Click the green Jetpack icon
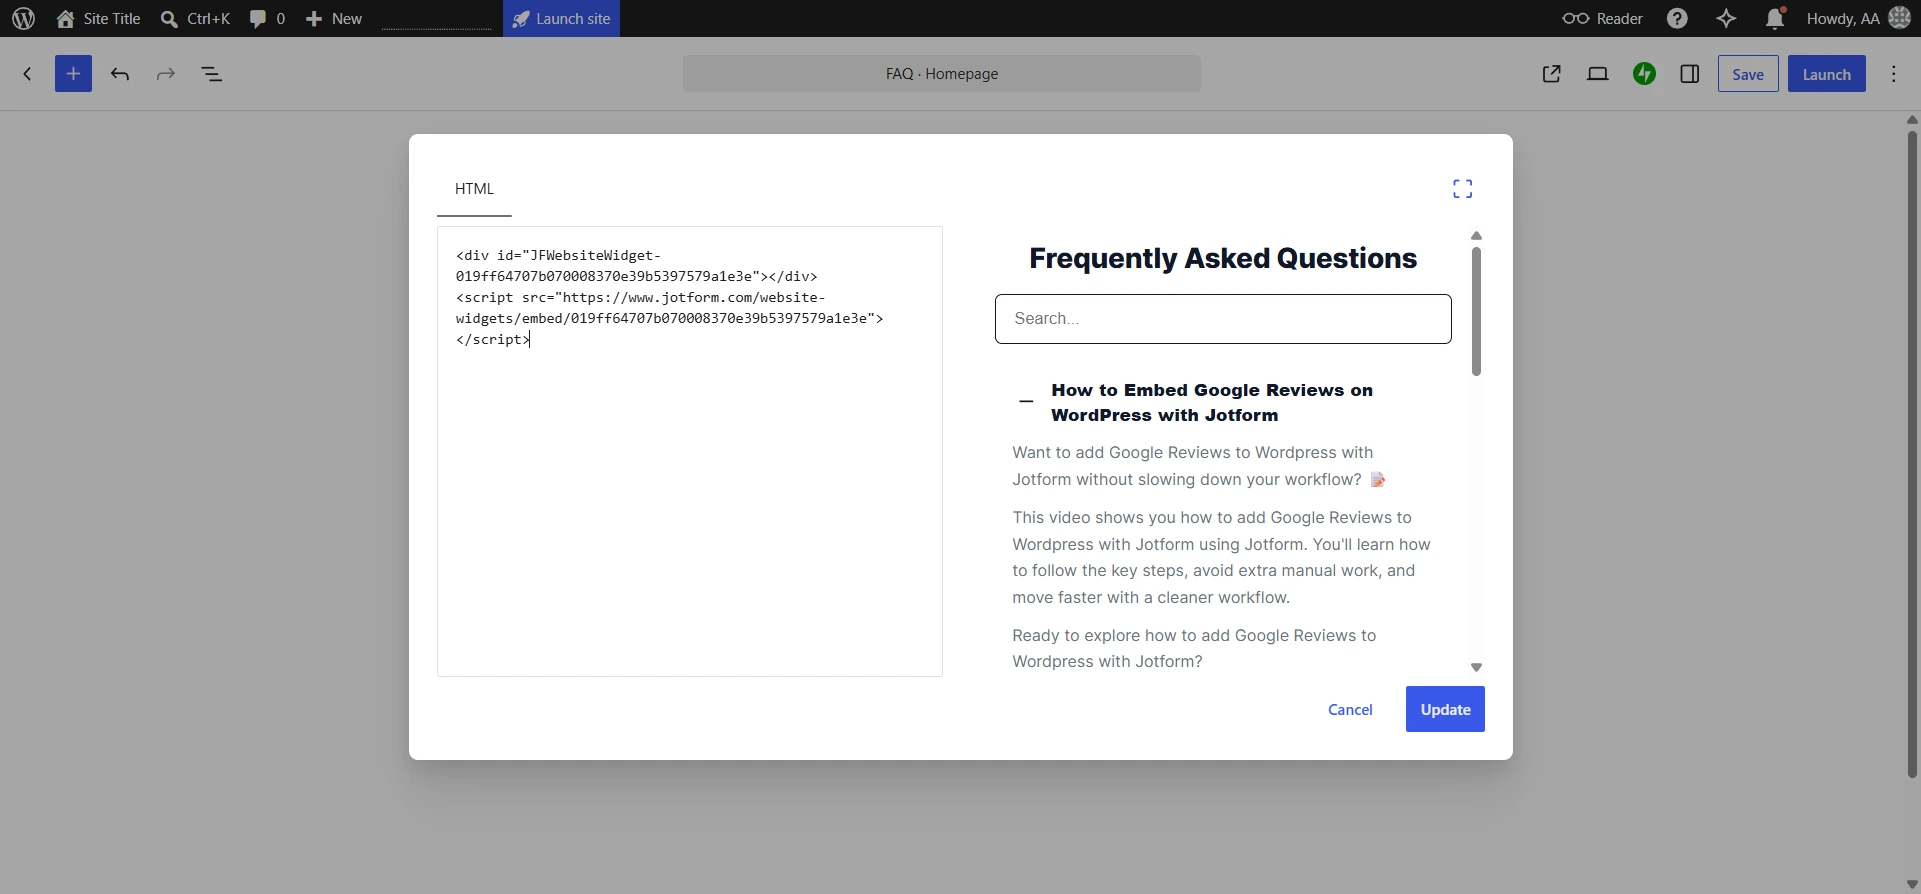This screenshot has width=1921, height=894. pos(1644,74)
